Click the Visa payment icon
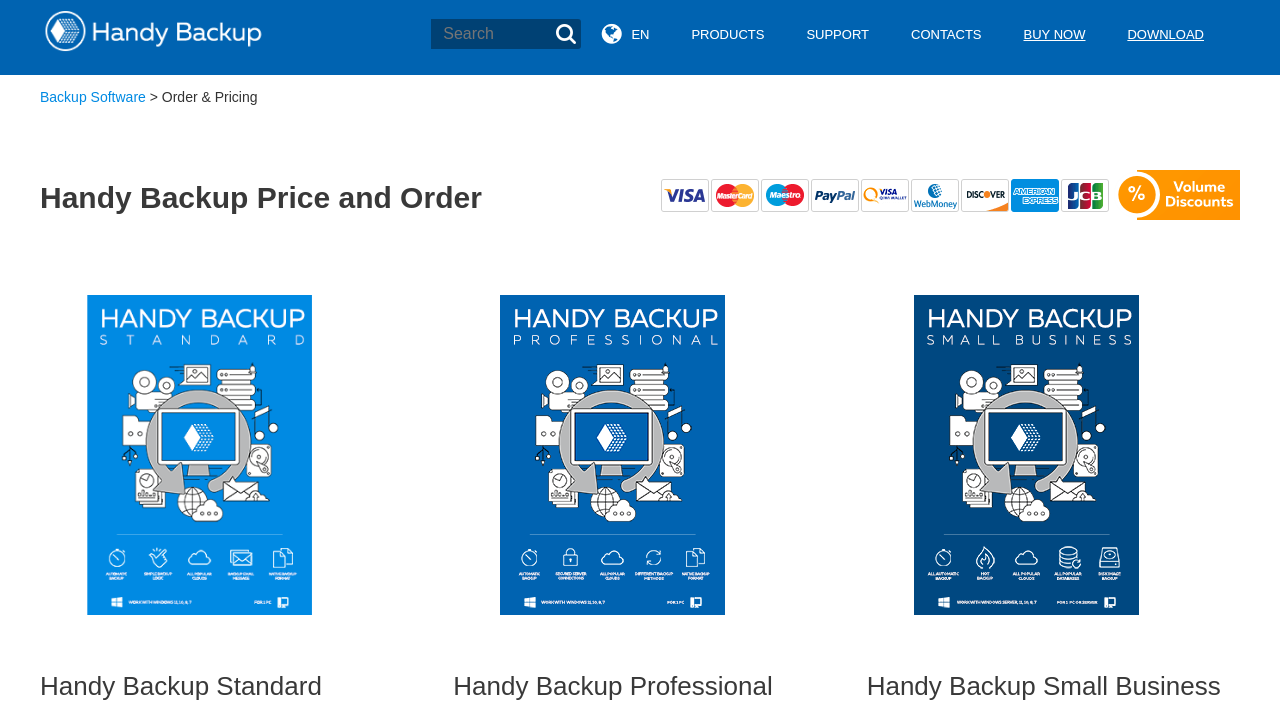 pyautogui.click(x=685, y=196)
